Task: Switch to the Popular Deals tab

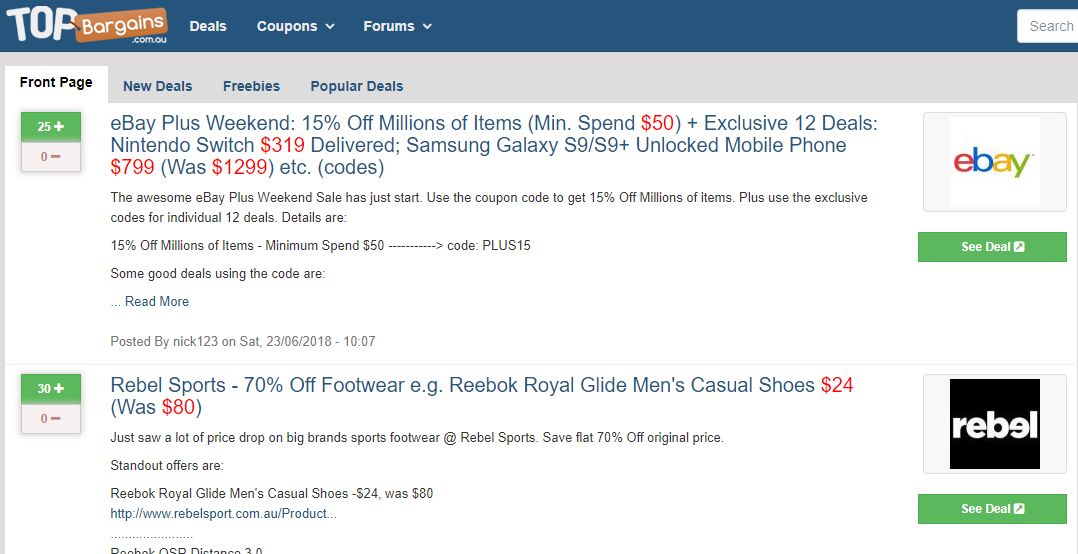Action: (357, 86)
